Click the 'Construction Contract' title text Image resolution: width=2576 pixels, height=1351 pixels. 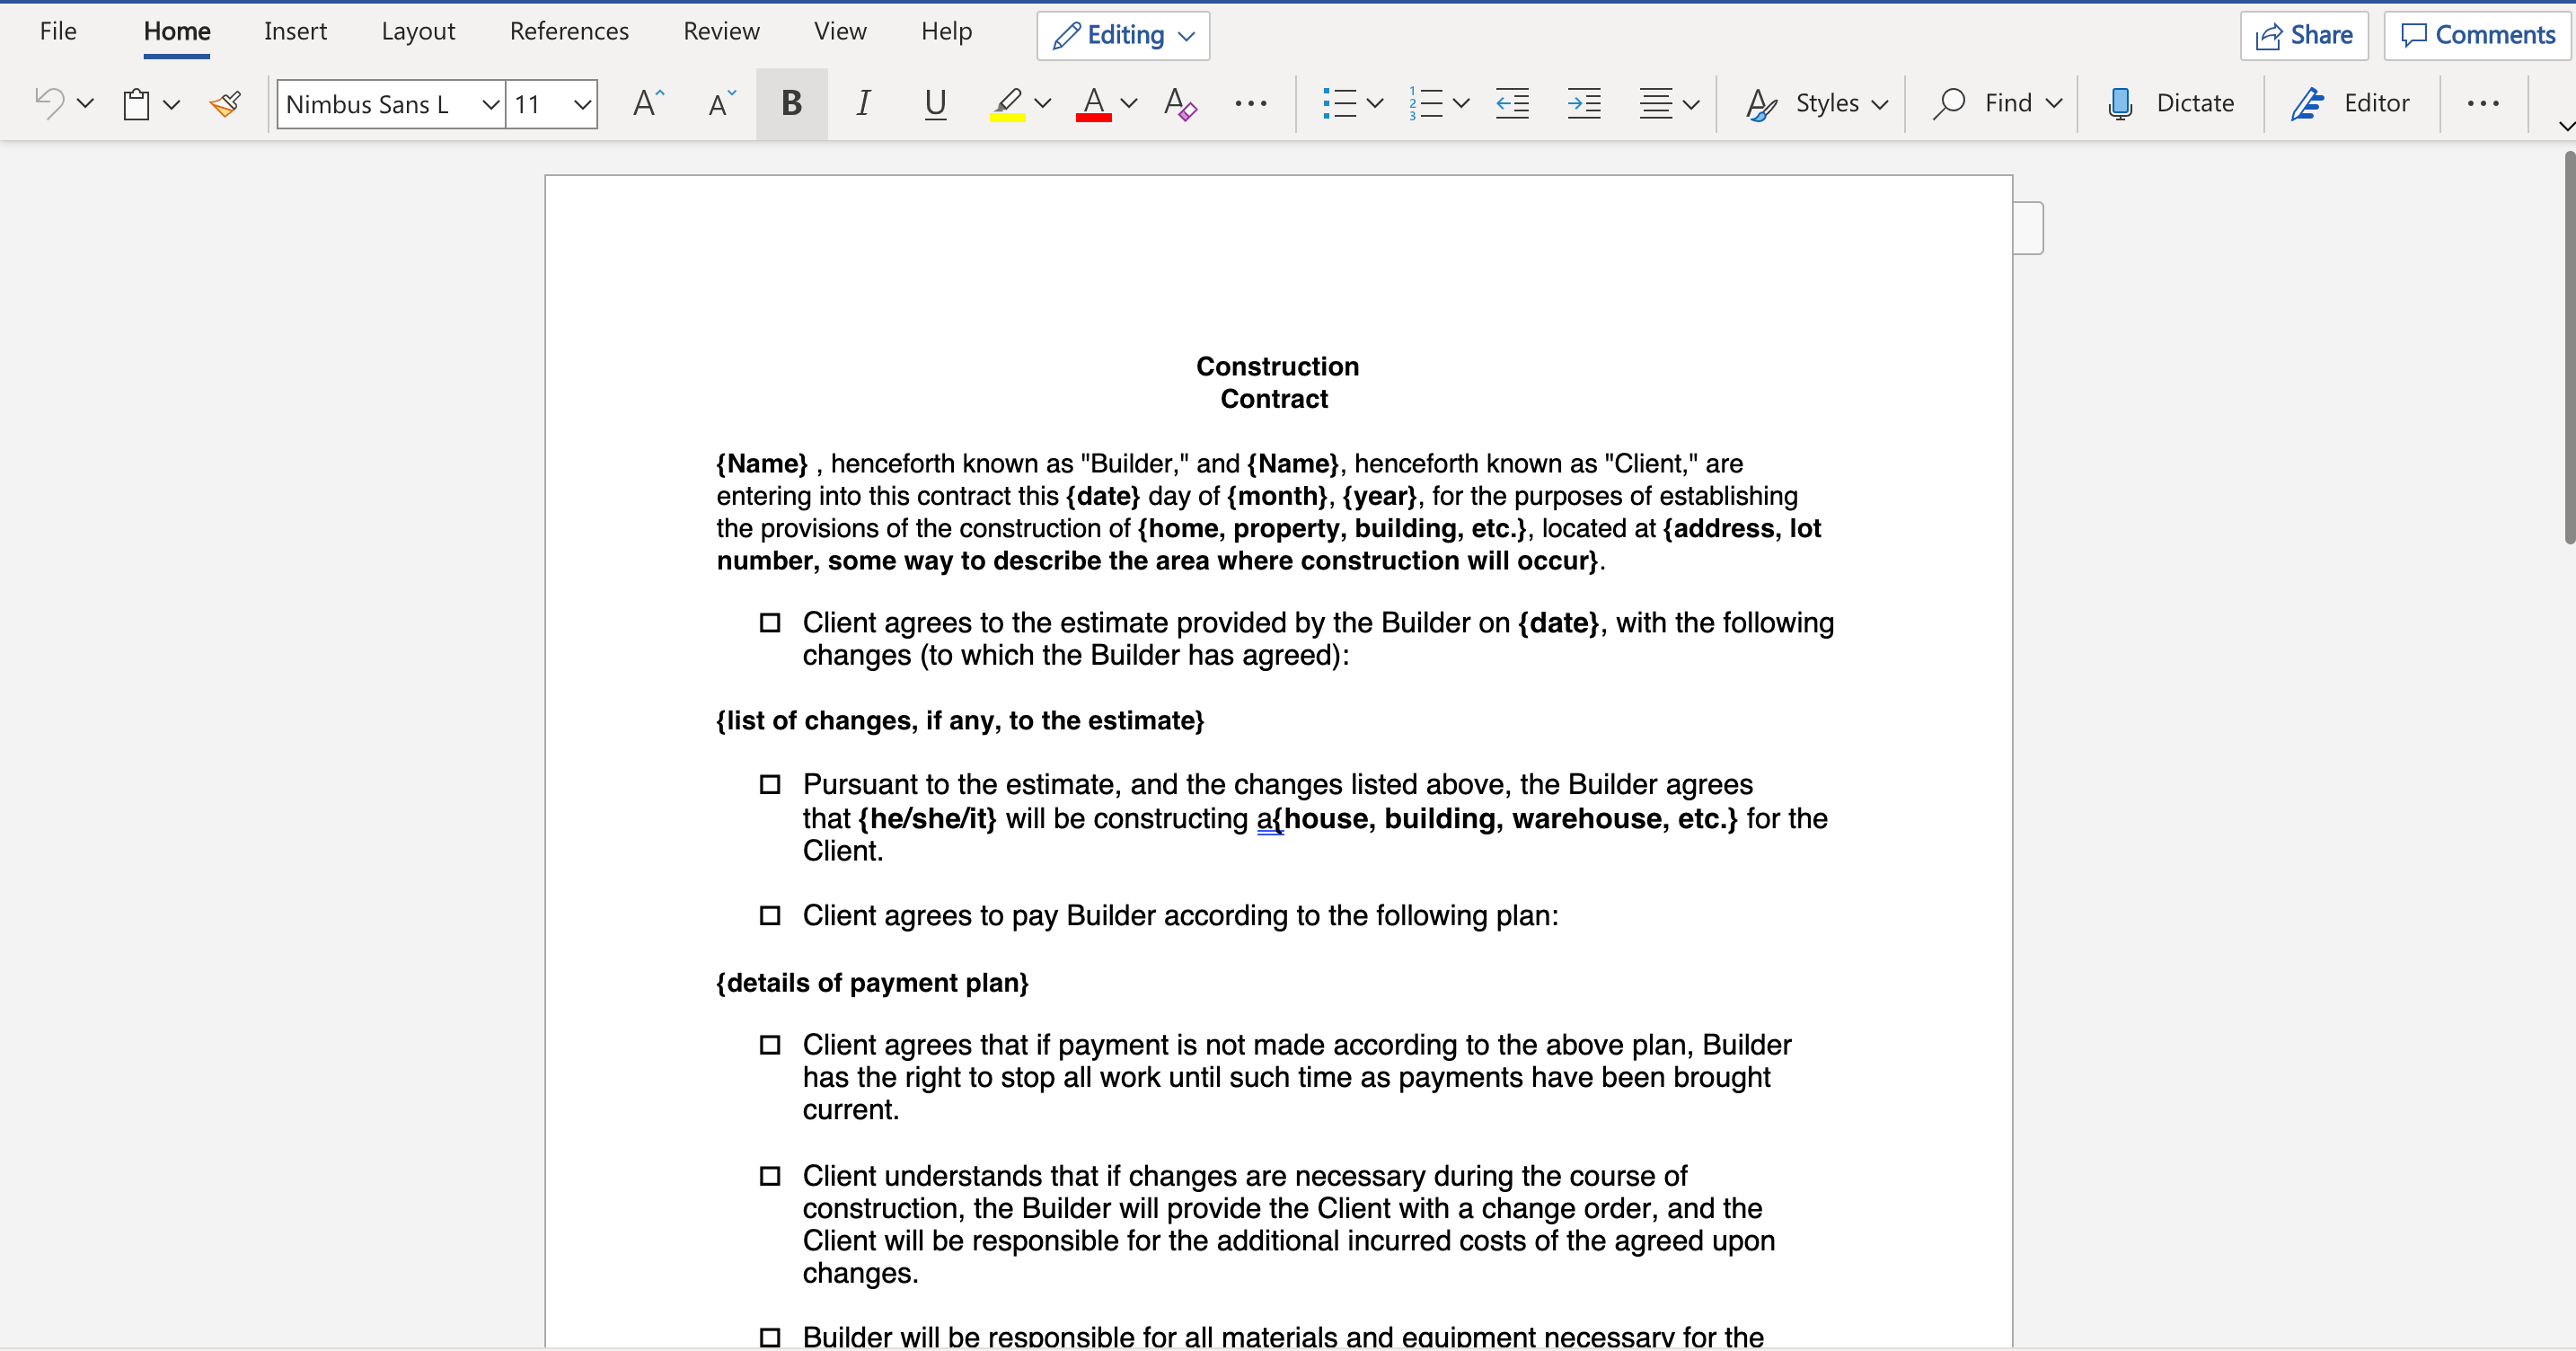(1277, 383)
